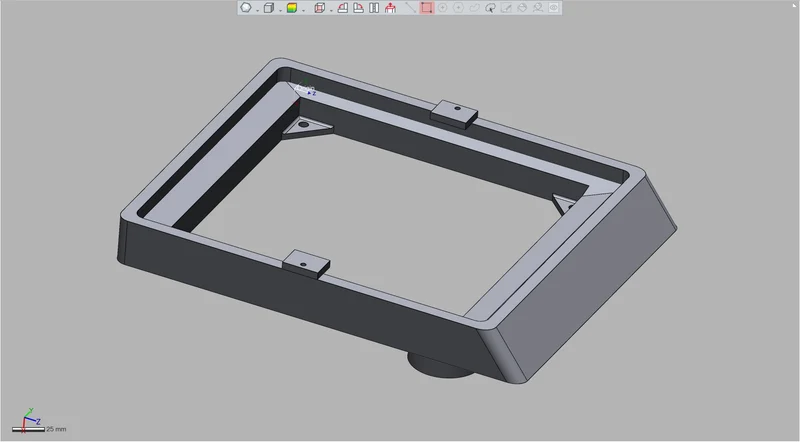Select the wireframe box display icon
This screenshot has width=800, height=442.
click(x=319, y=8)
